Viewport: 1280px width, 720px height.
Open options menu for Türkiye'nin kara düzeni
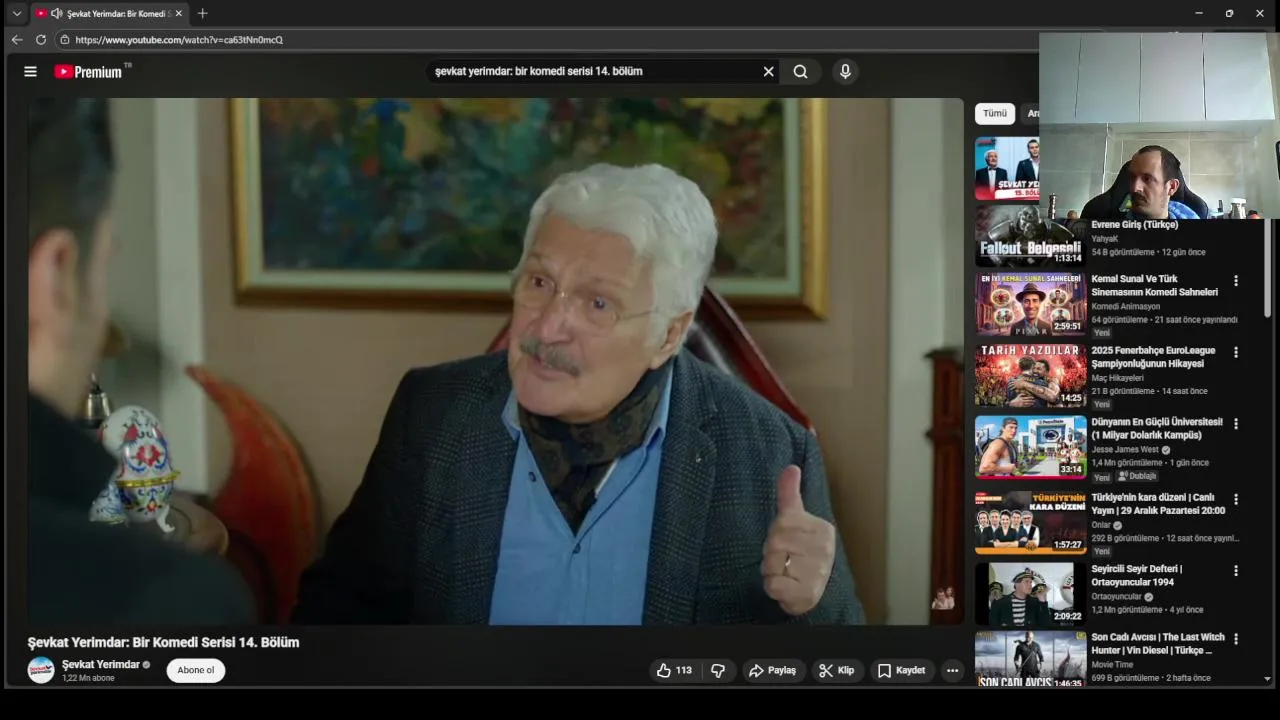coord(1235,499)
